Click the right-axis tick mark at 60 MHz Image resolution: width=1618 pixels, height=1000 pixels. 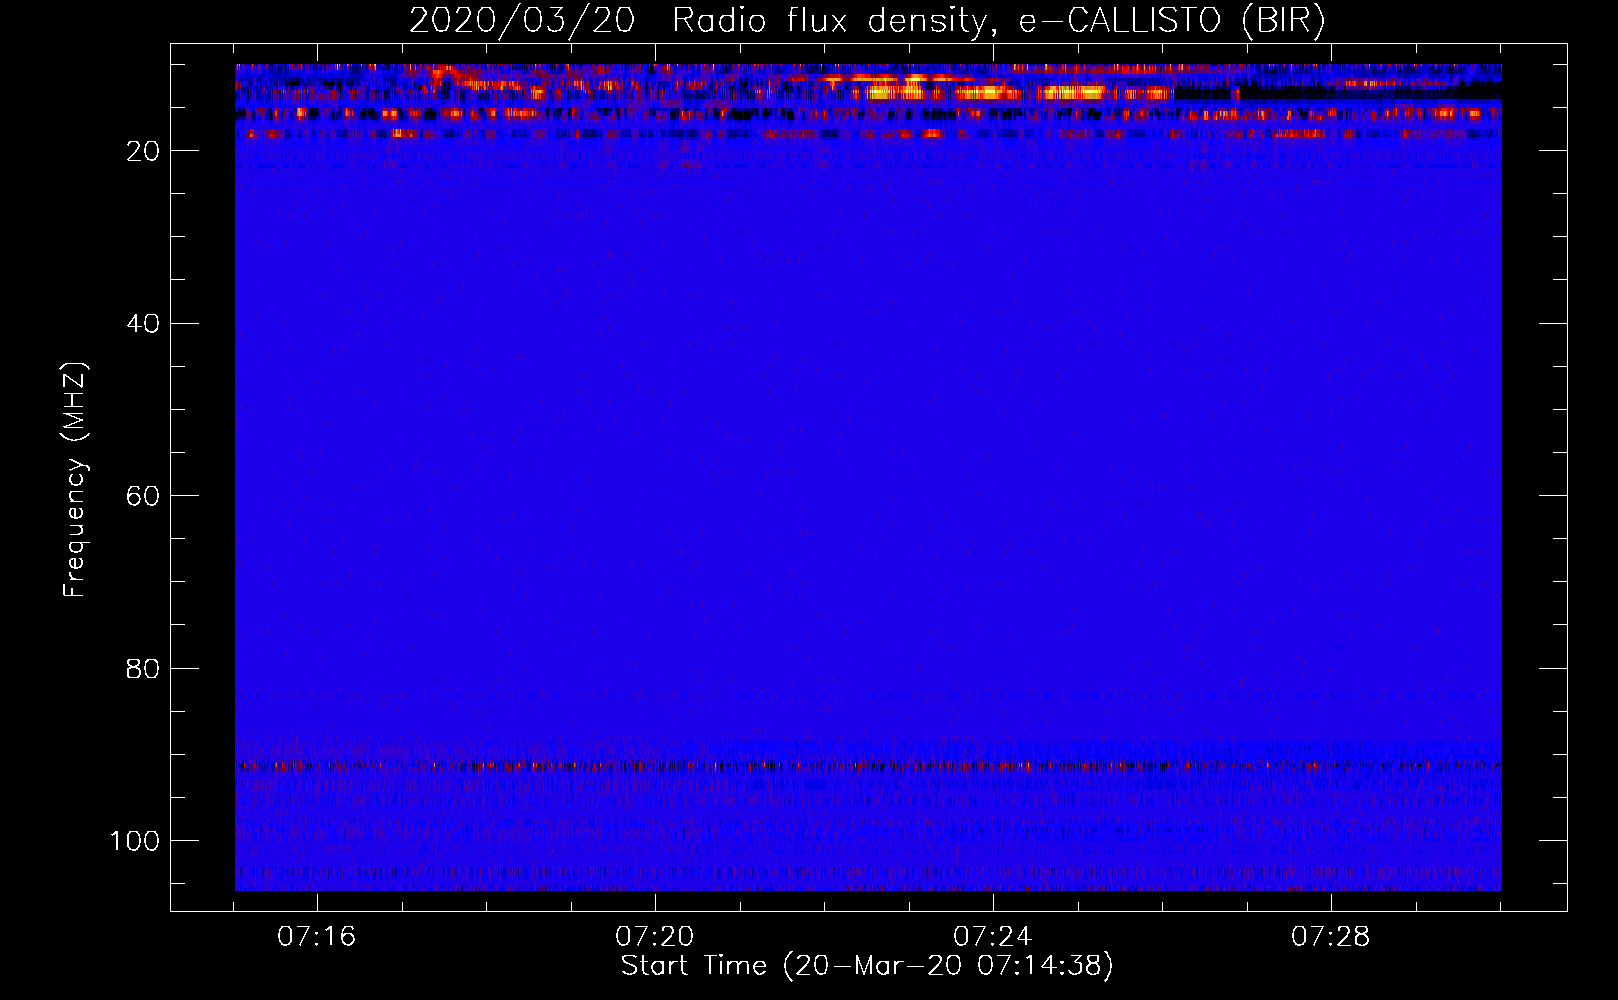click(x=1553, y=495)
